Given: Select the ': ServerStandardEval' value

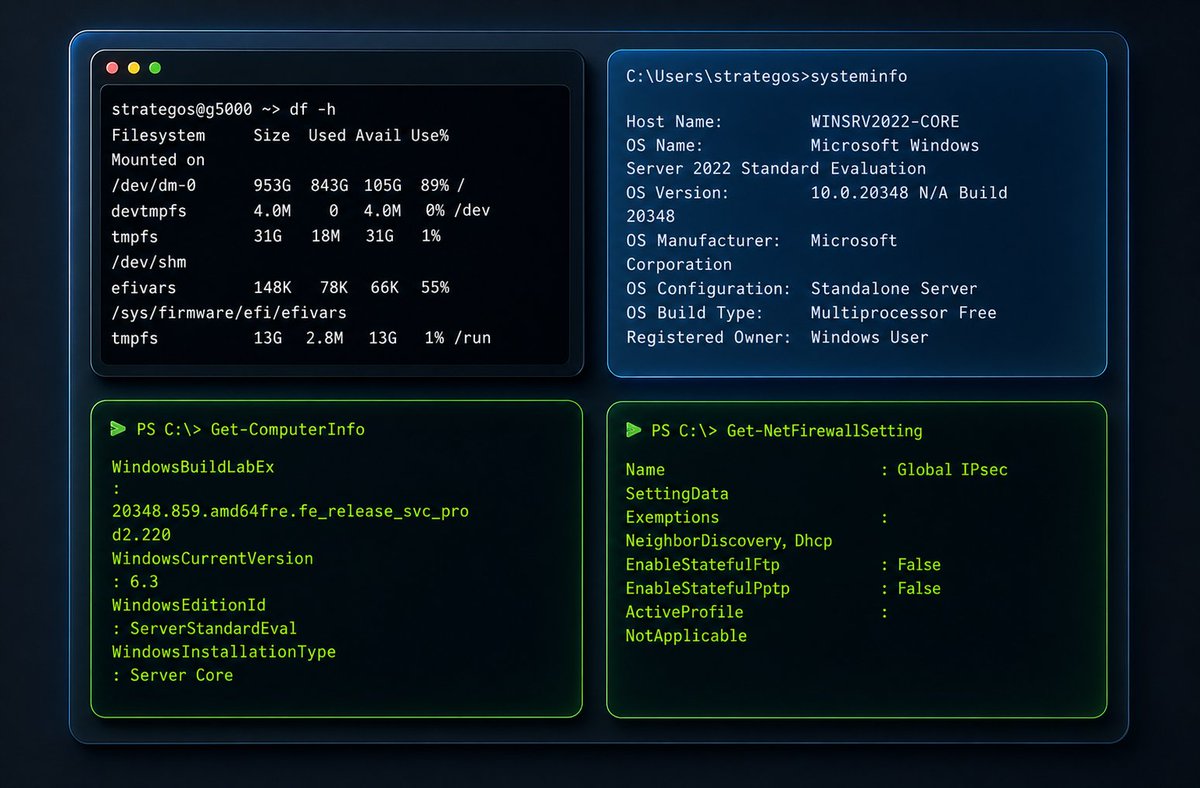Looking at the screenshot, I should pos(204,629).
